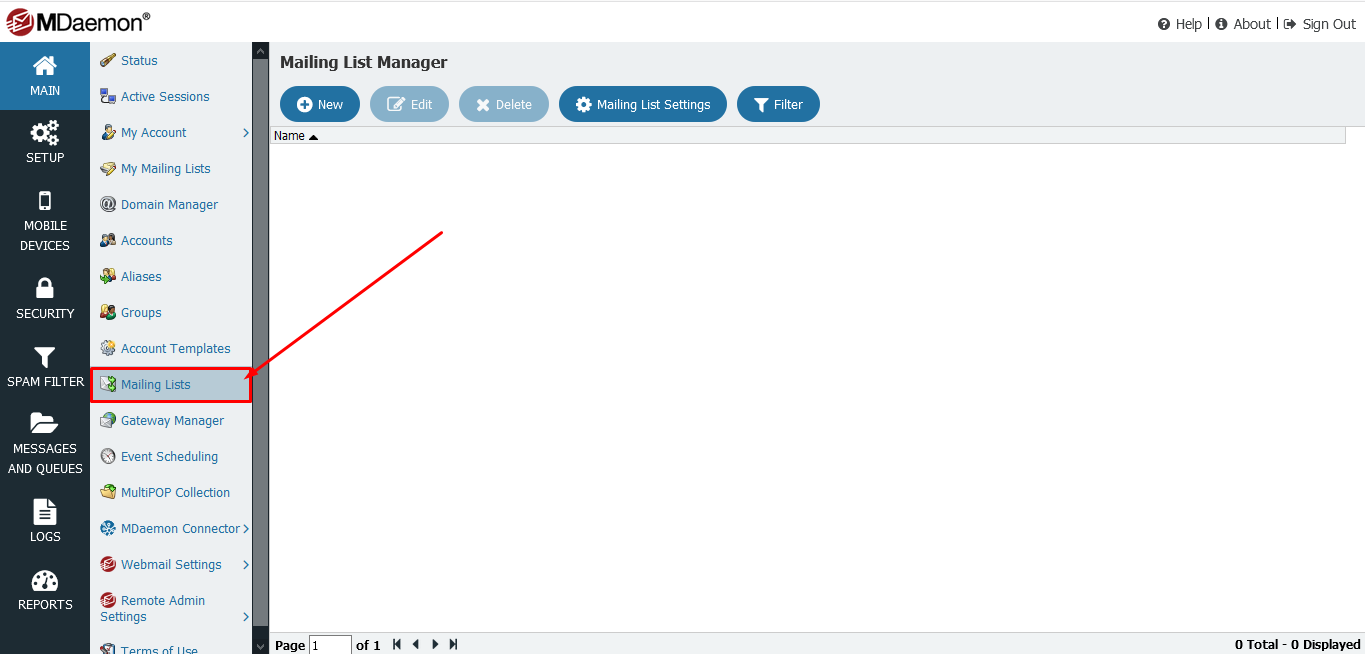
Task: Open Remote Admin Settings menu item
Action: [171, 608]
